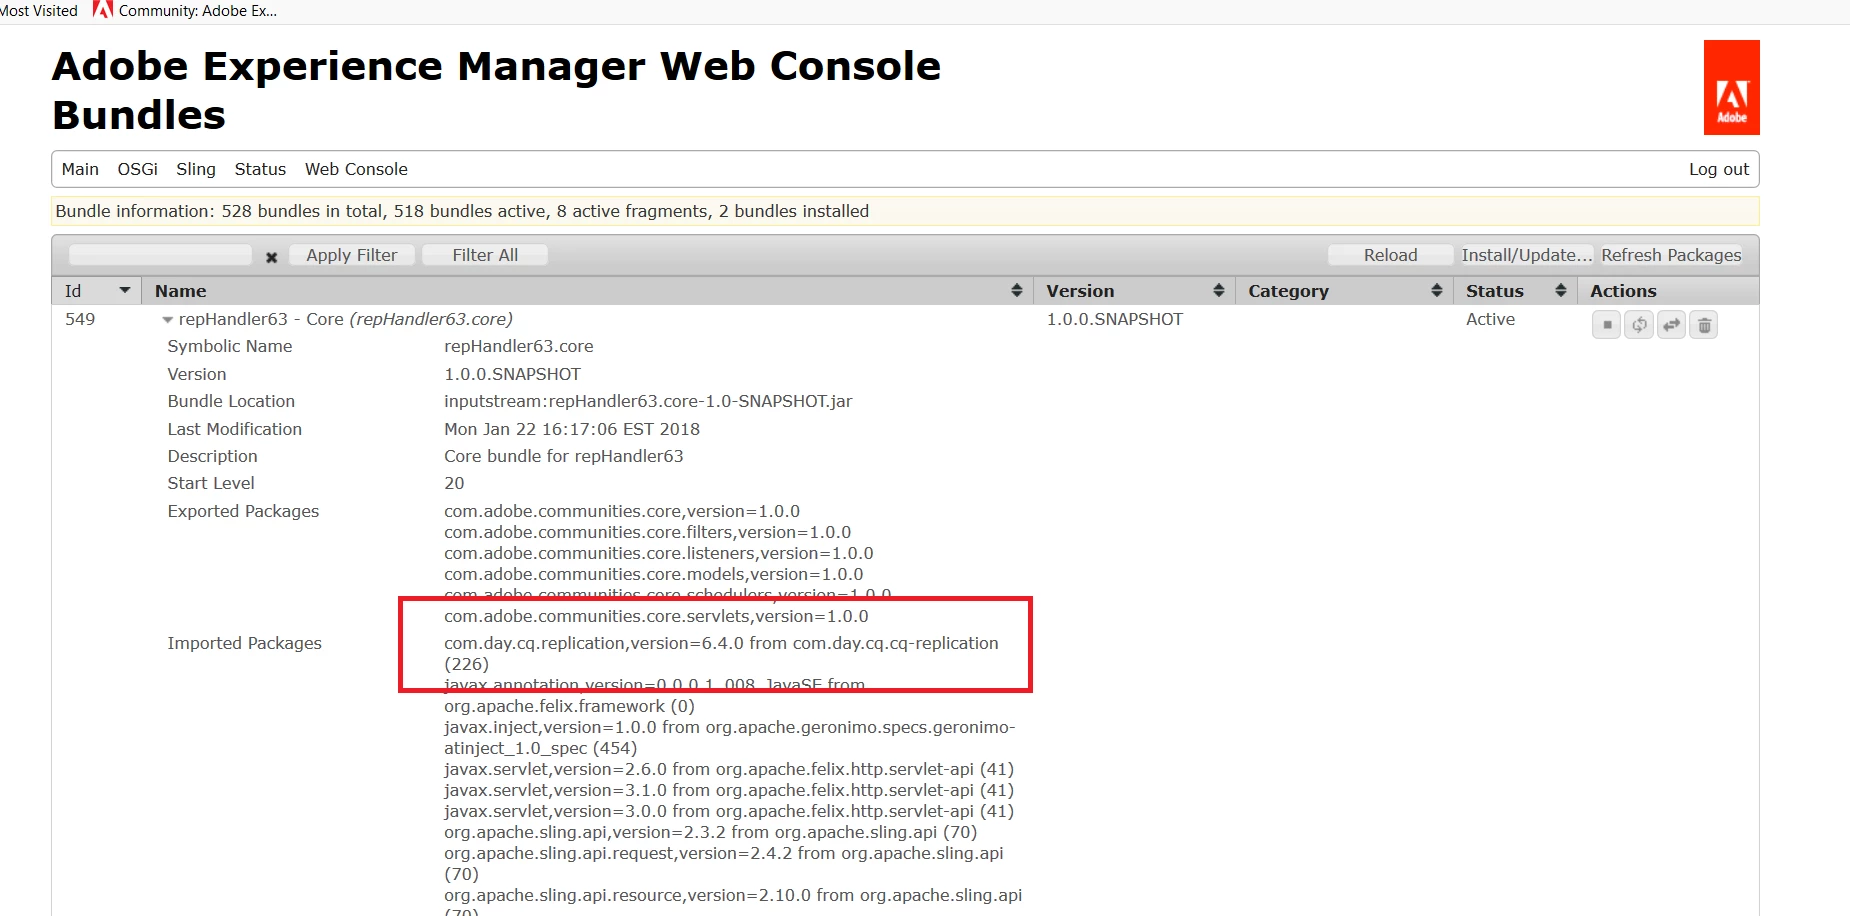Viewport: 1850px width, 916px height.
Task: Open the Install/Update... dialog
Action: click(1526, 255)
